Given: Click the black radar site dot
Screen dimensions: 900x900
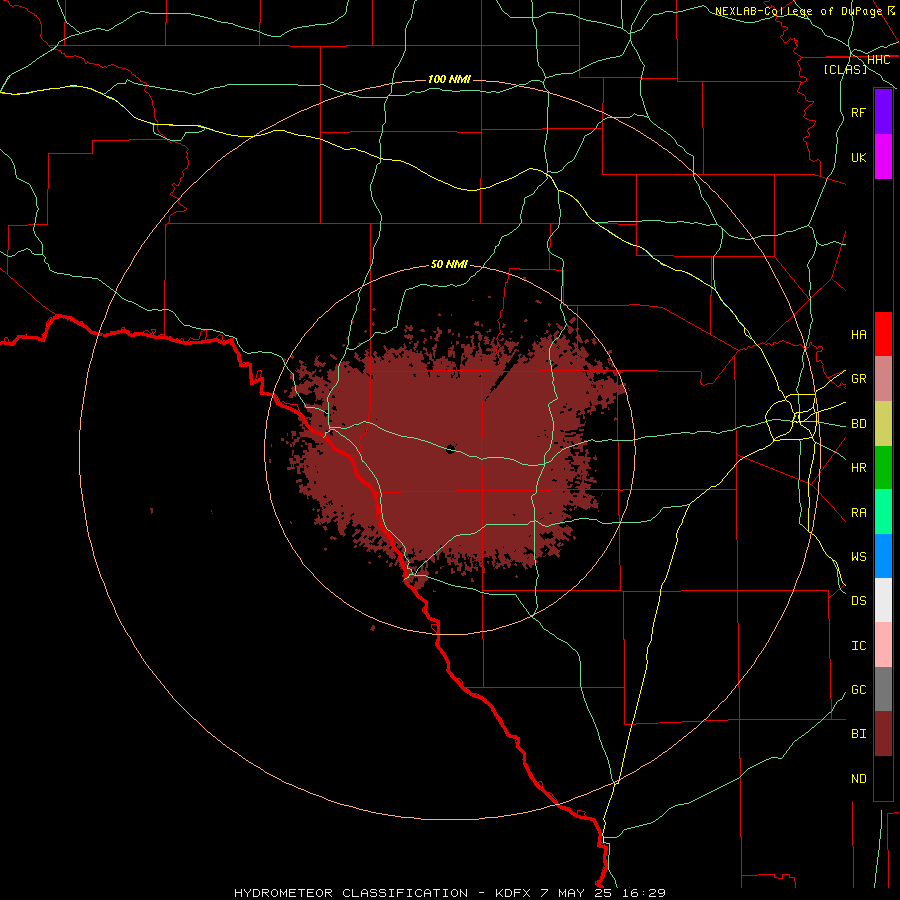Looking at the screenshot, I should (x=451, y=449).
